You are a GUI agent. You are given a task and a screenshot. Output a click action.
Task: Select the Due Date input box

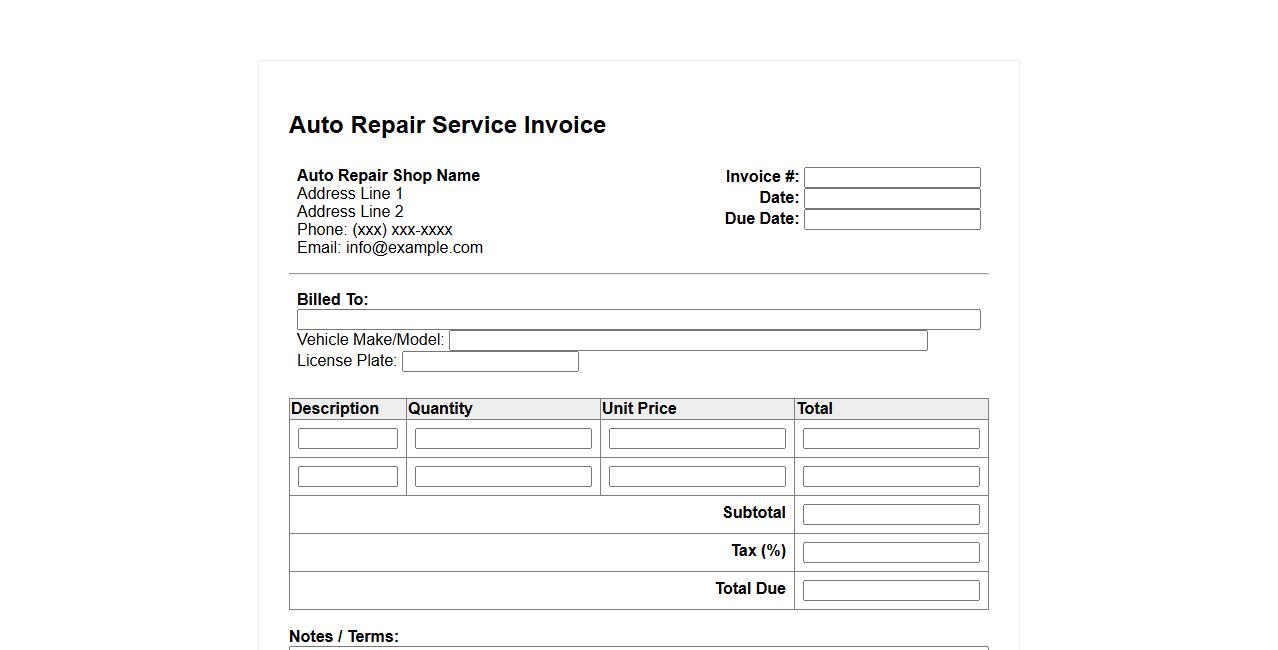coord(892,219)
